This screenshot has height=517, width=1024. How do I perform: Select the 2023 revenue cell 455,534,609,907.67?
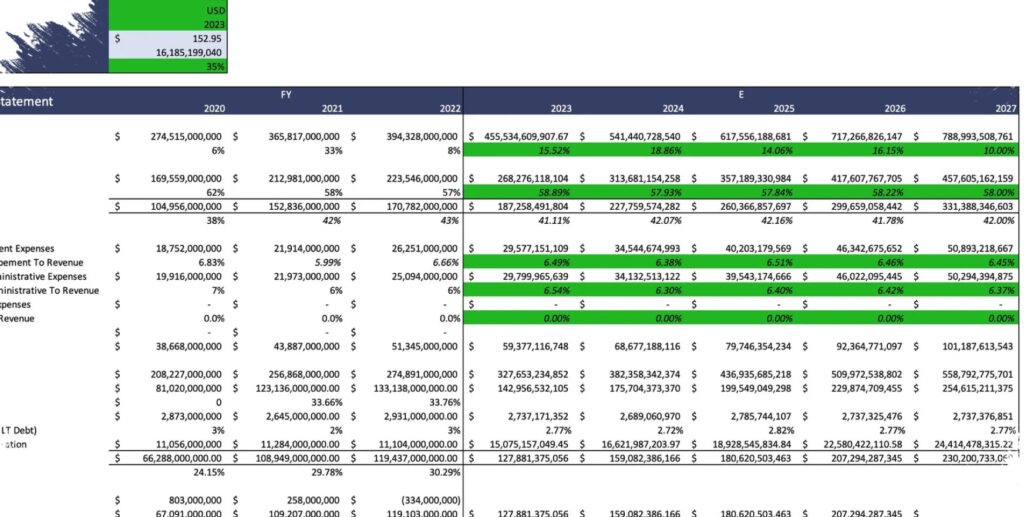pos(526,136)
